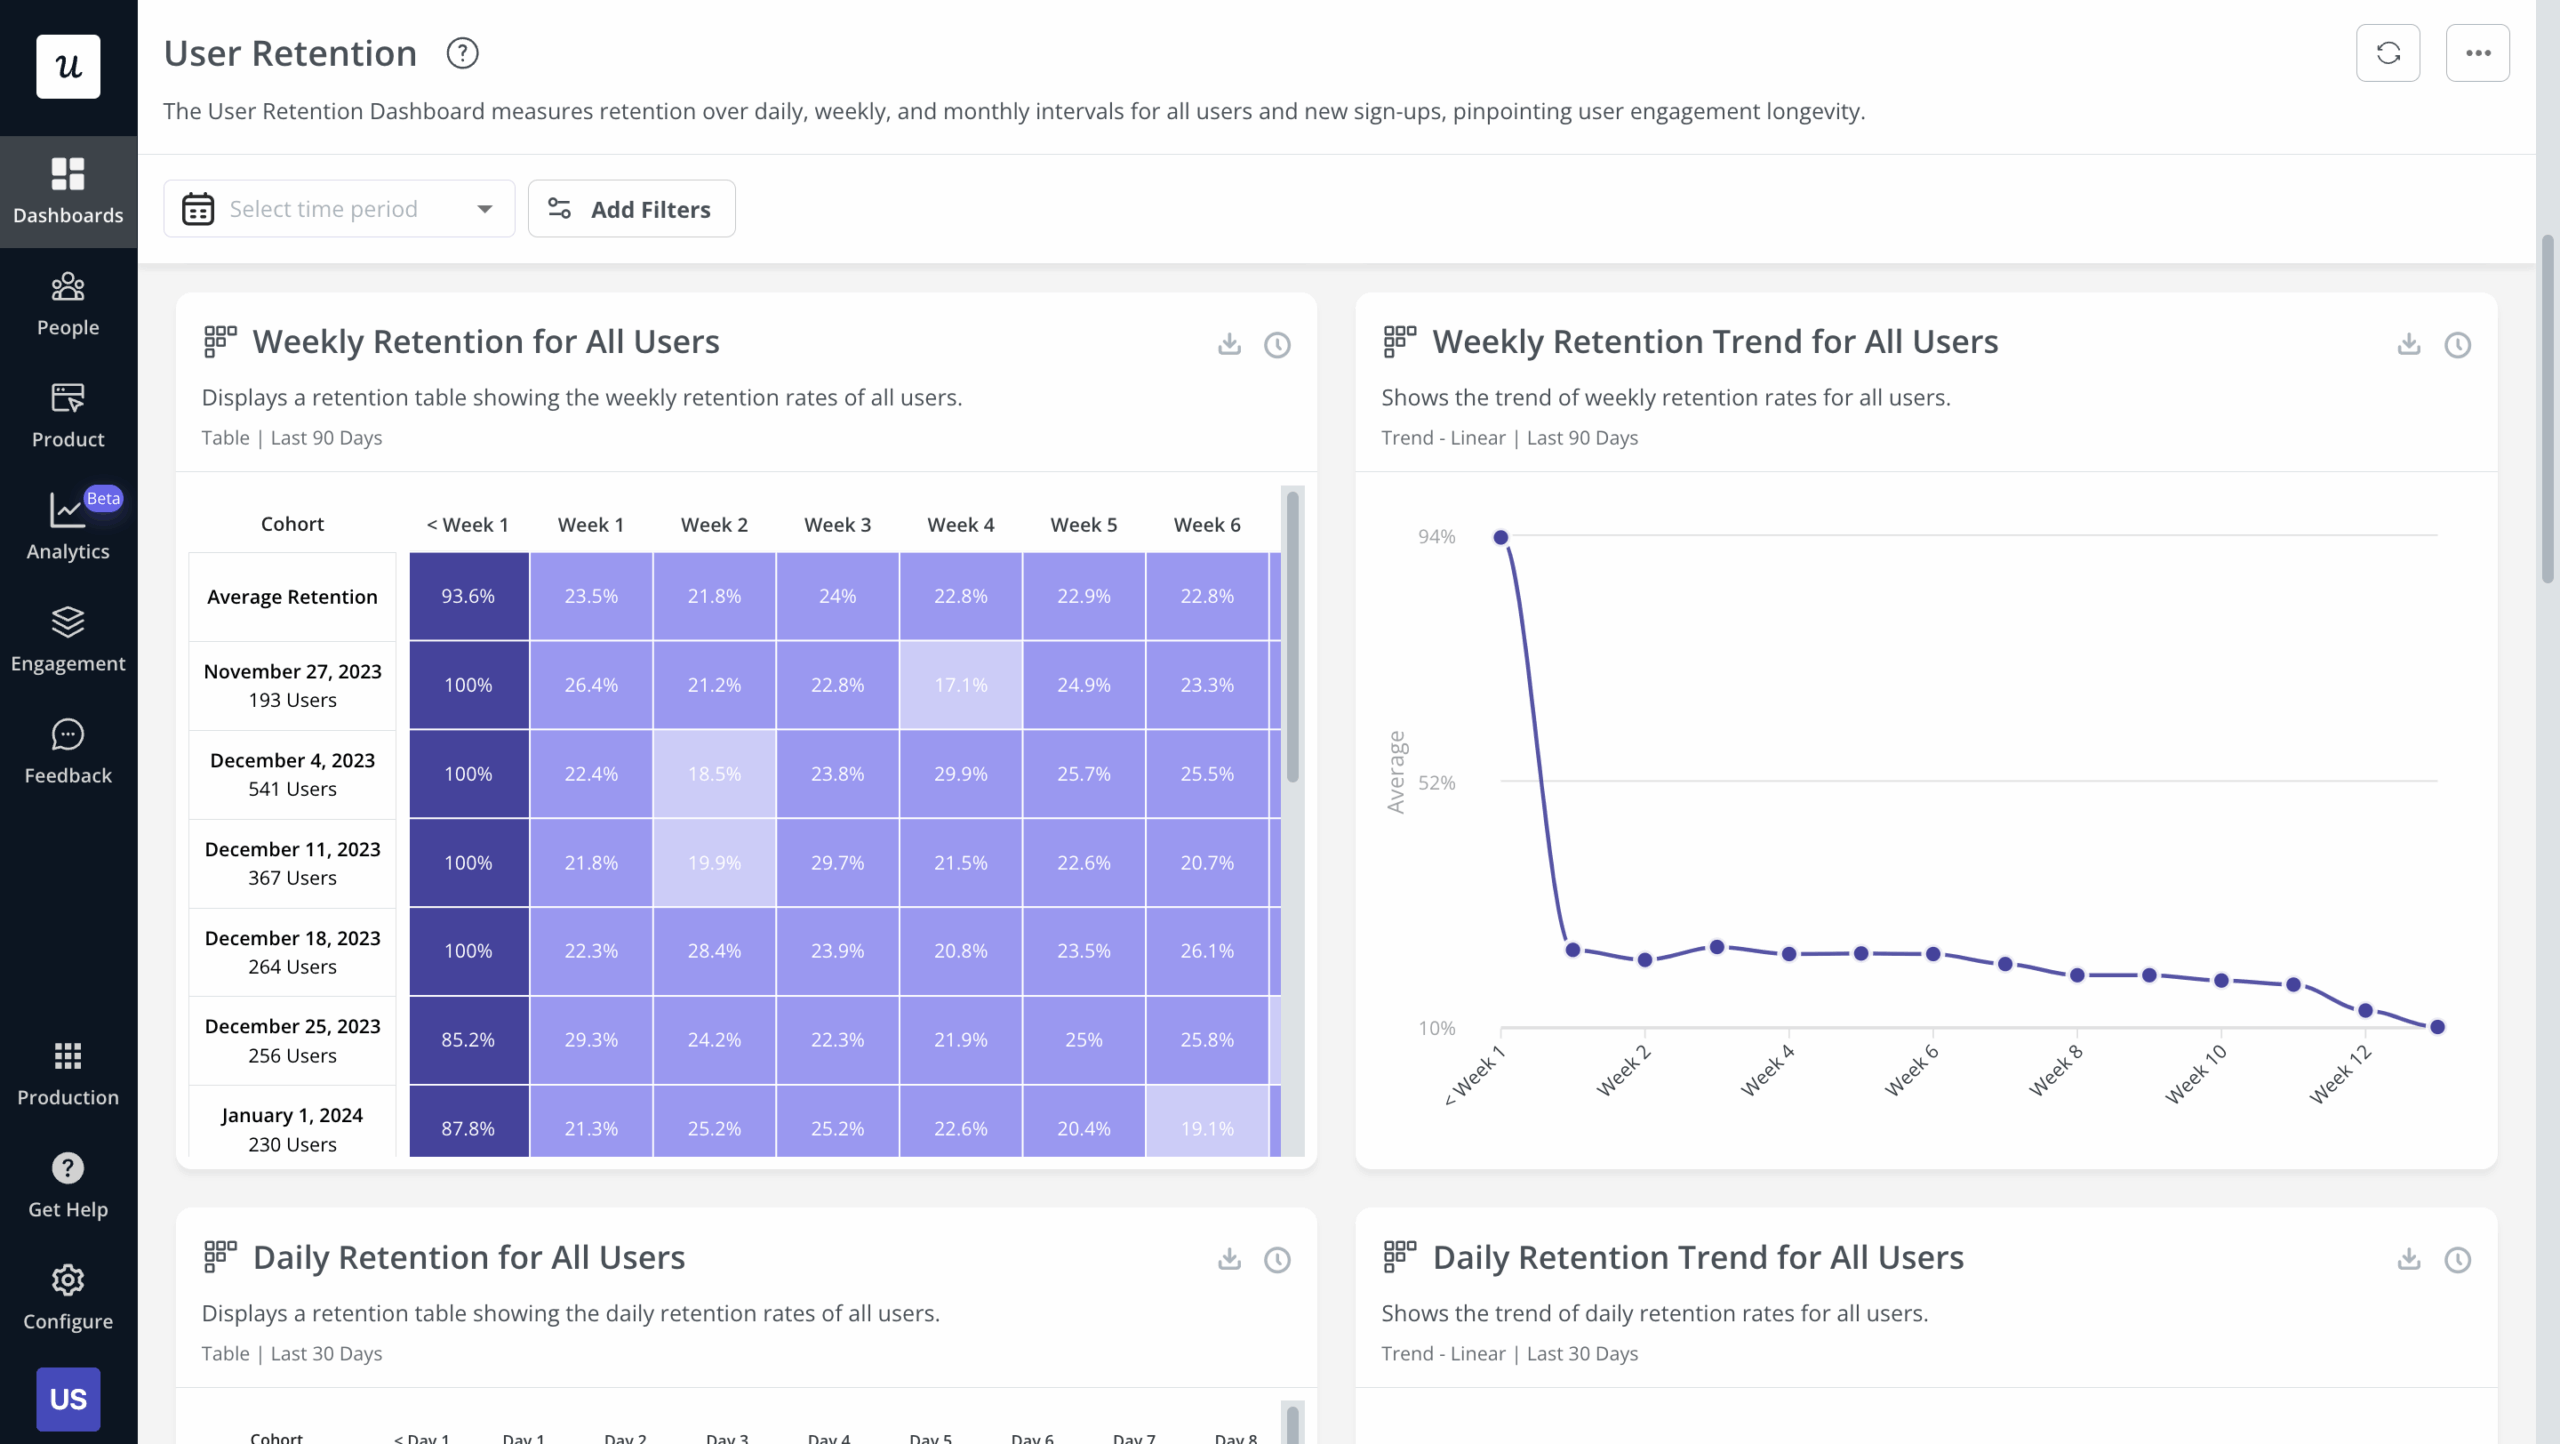The image size is (2560, 1444).
Task: Open the Feedback panel
Action: pos(67,750)
